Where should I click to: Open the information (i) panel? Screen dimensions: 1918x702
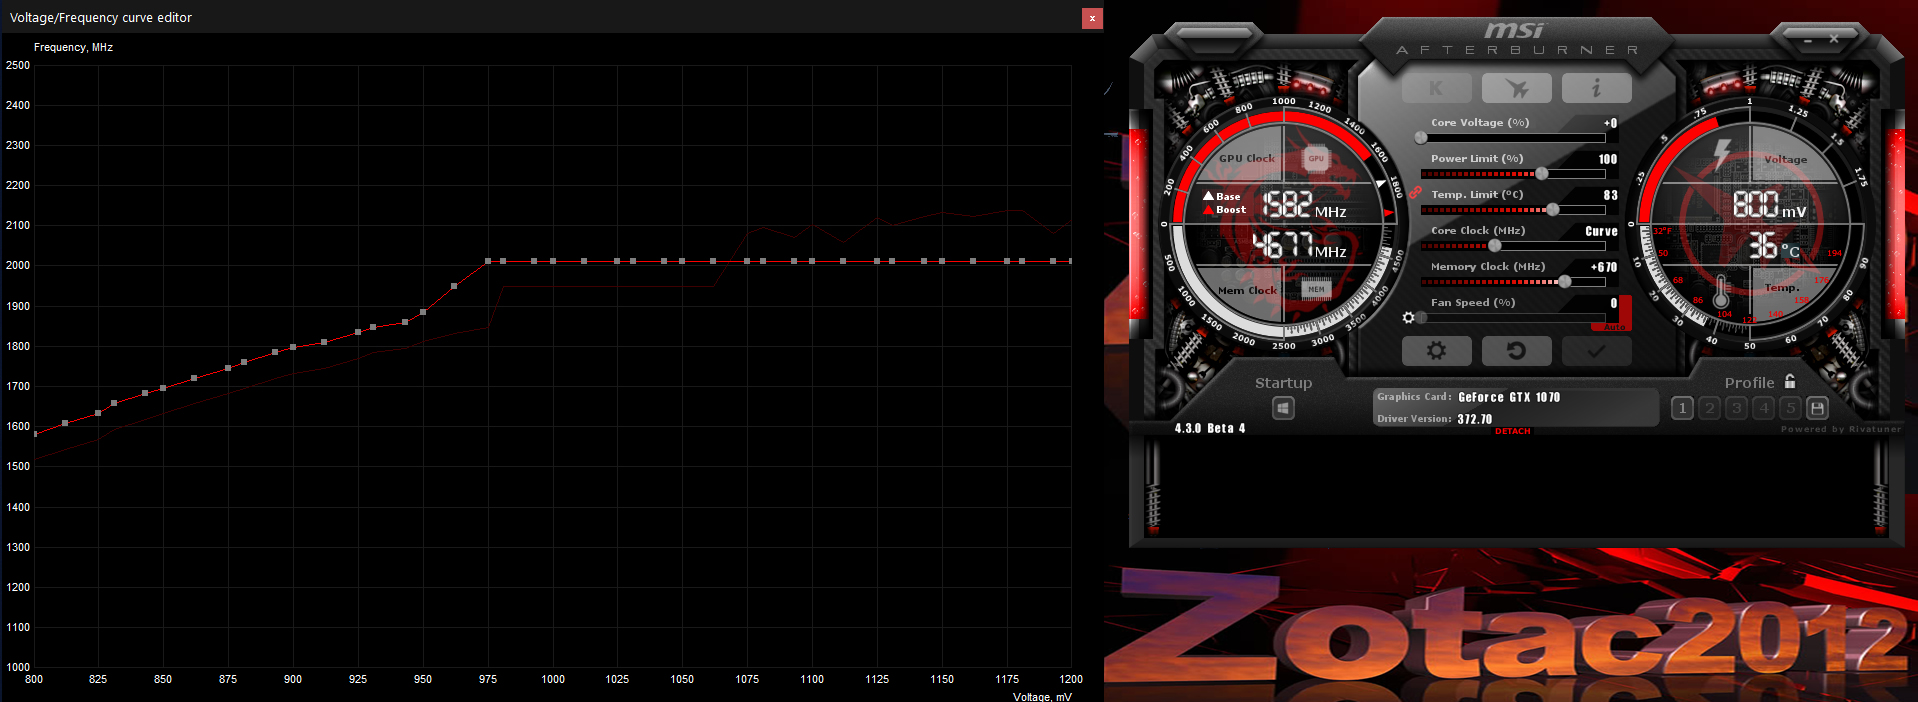point(1596,88)
